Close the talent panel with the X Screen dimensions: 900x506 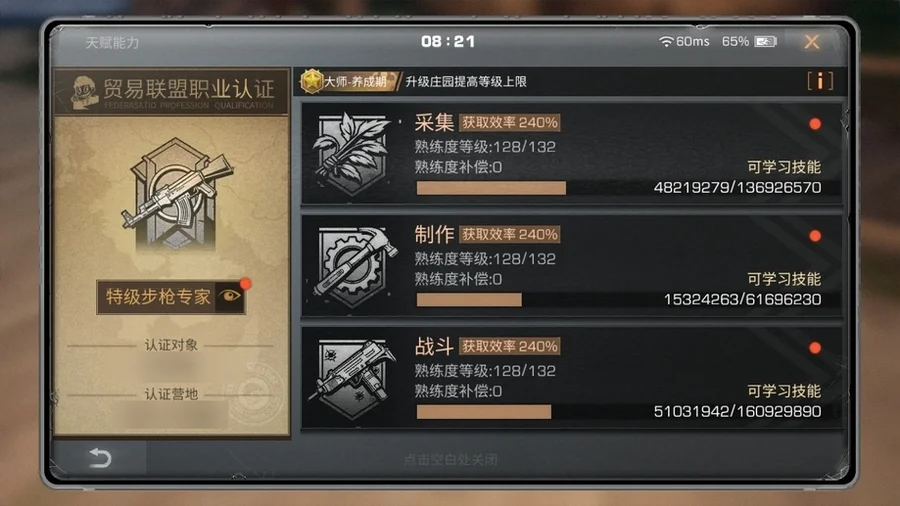pyautogui.click(x=812, y=42)
